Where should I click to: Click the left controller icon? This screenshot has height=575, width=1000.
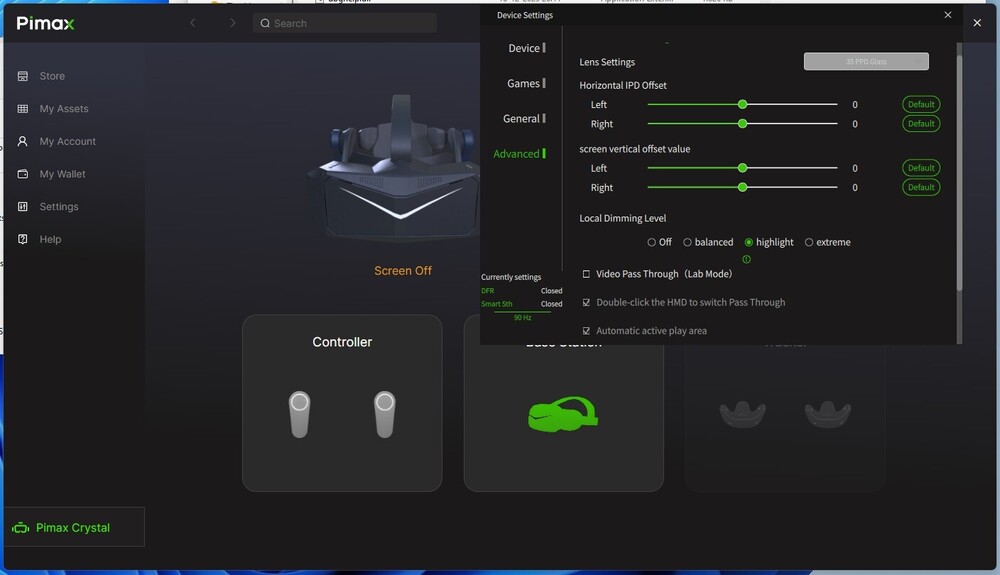point(300,414)
